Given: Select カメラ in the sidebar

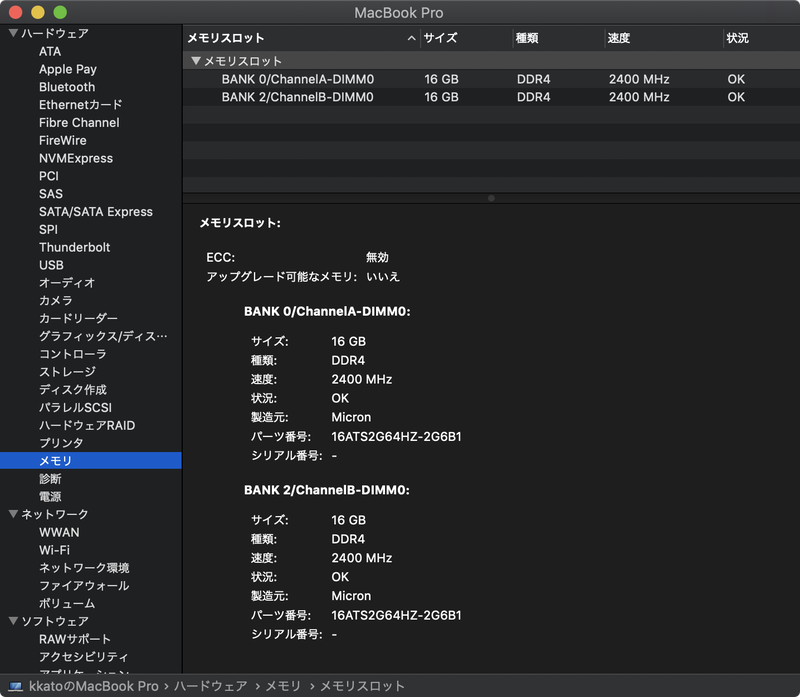Looking at the screenshot, I should click(56, 301).
